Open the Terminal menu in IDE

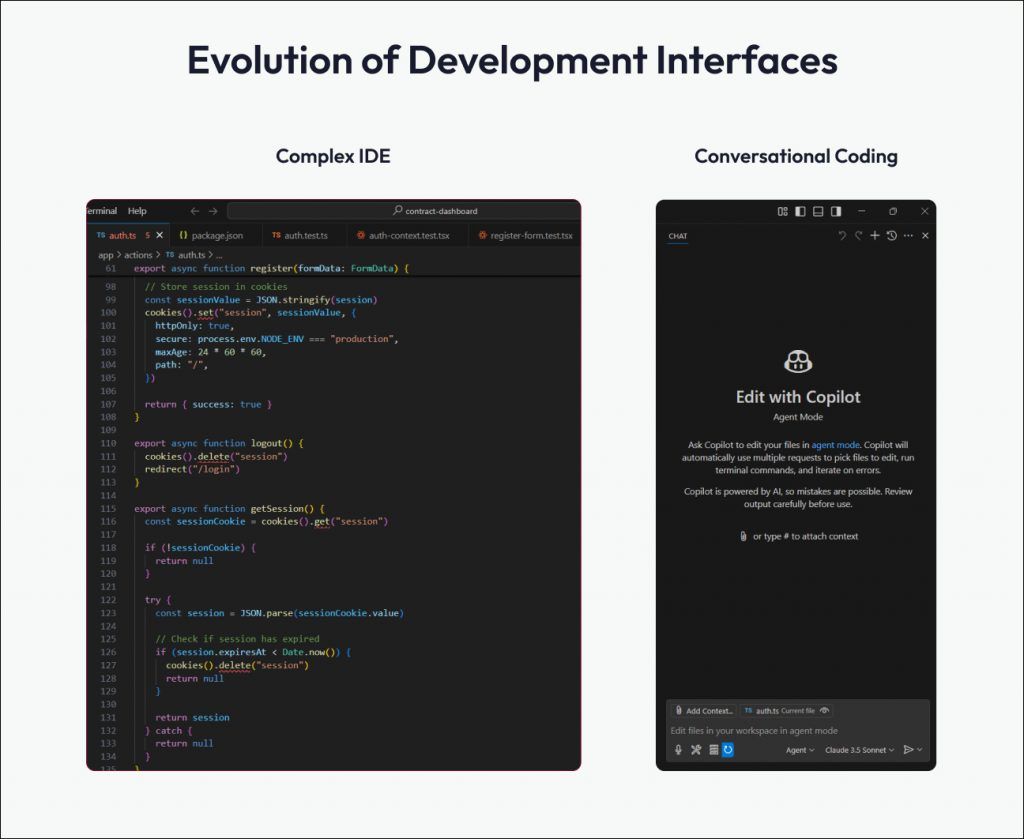(103, 211)
